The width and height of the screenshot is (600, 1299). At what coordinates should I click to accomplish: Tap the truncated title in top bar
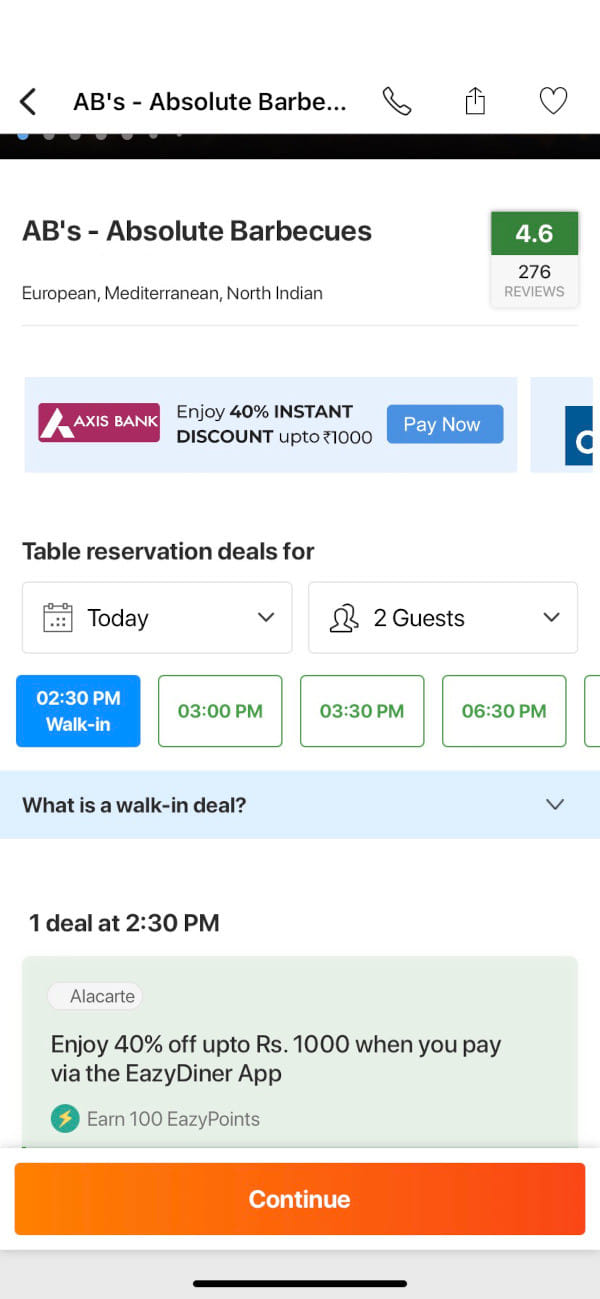tap(210, 101)
